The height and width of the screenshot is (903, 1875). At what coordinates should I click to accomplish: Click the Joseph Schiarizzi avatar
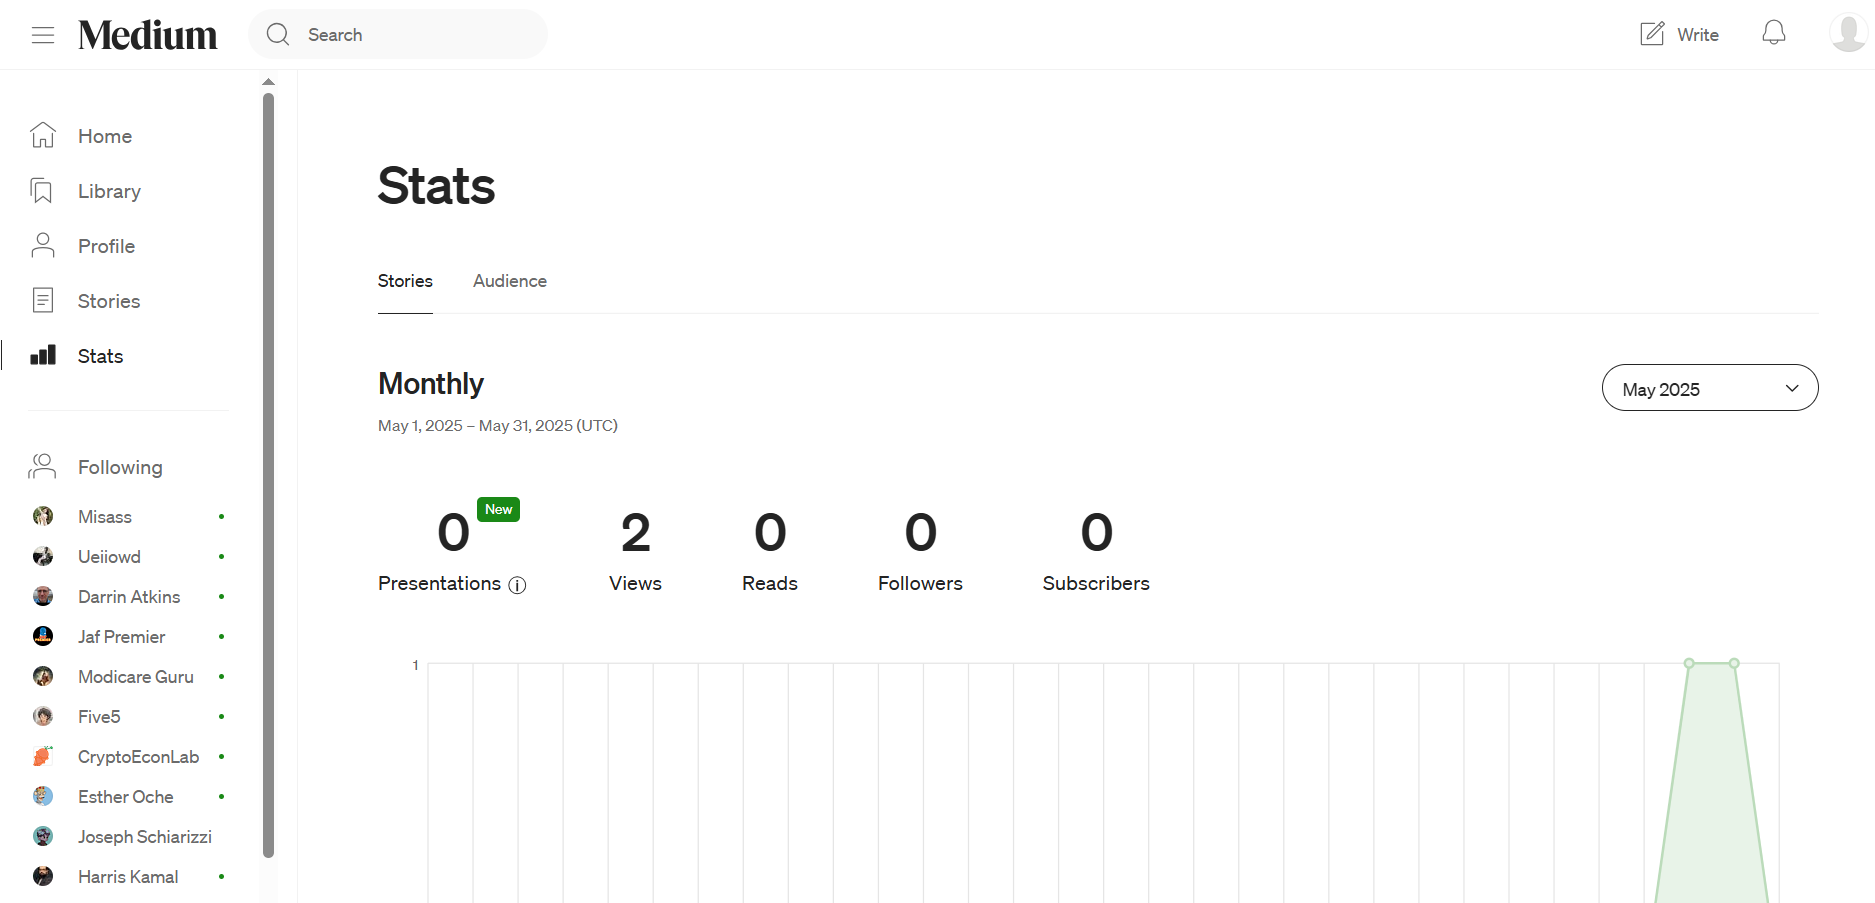point(43,836)
